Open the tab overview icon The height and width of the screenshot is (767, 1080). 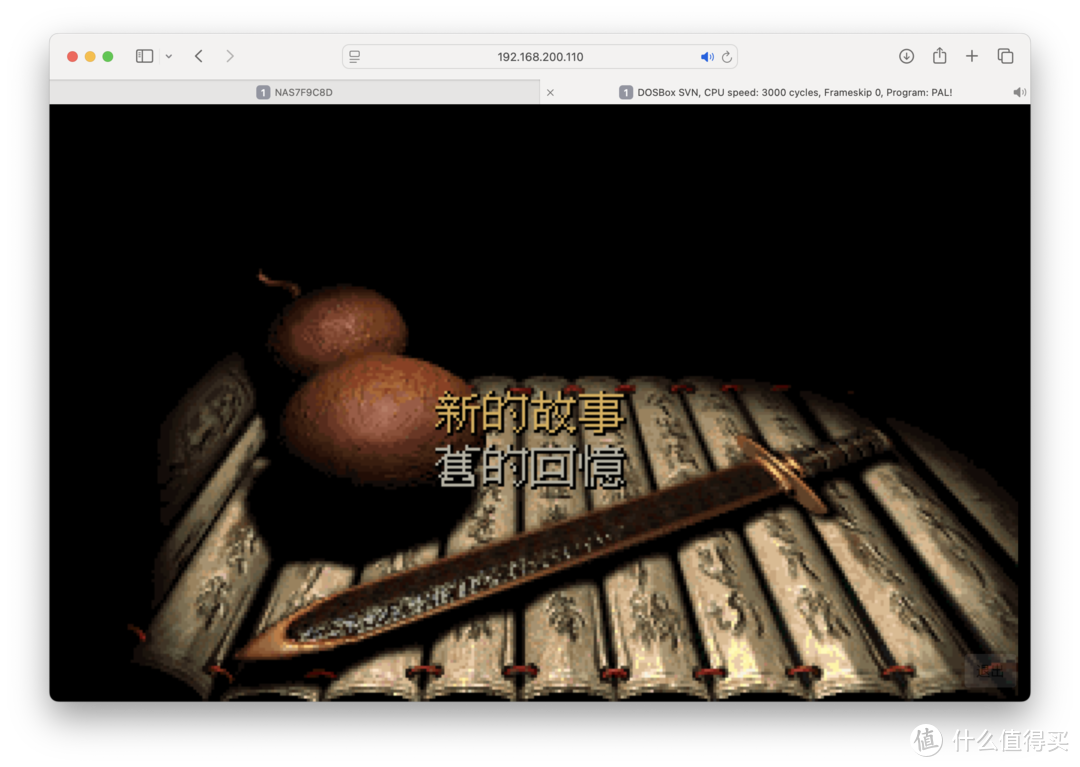pyautogui.click(x=1005, y=56)
